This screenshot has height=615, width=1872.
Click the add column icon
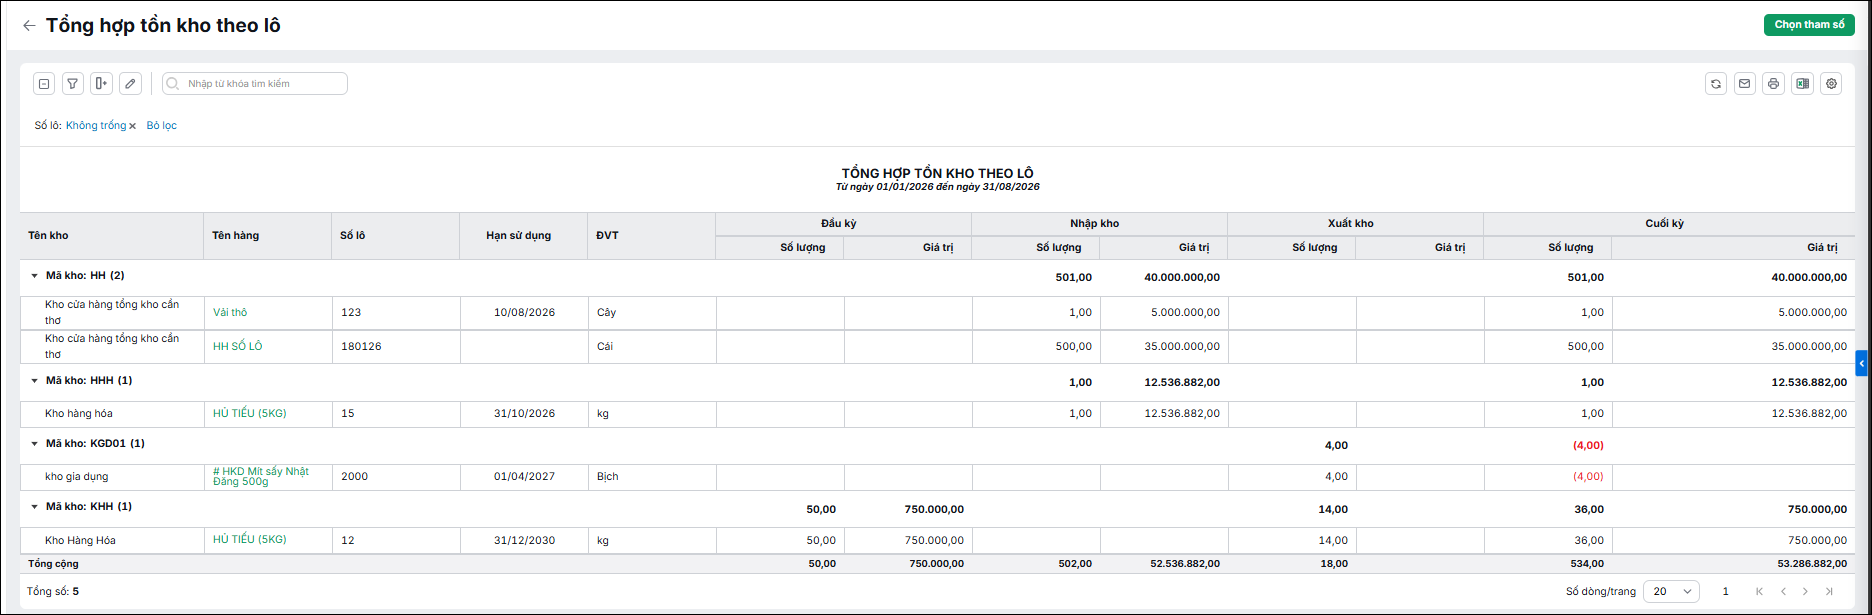[x=101, y=84]
